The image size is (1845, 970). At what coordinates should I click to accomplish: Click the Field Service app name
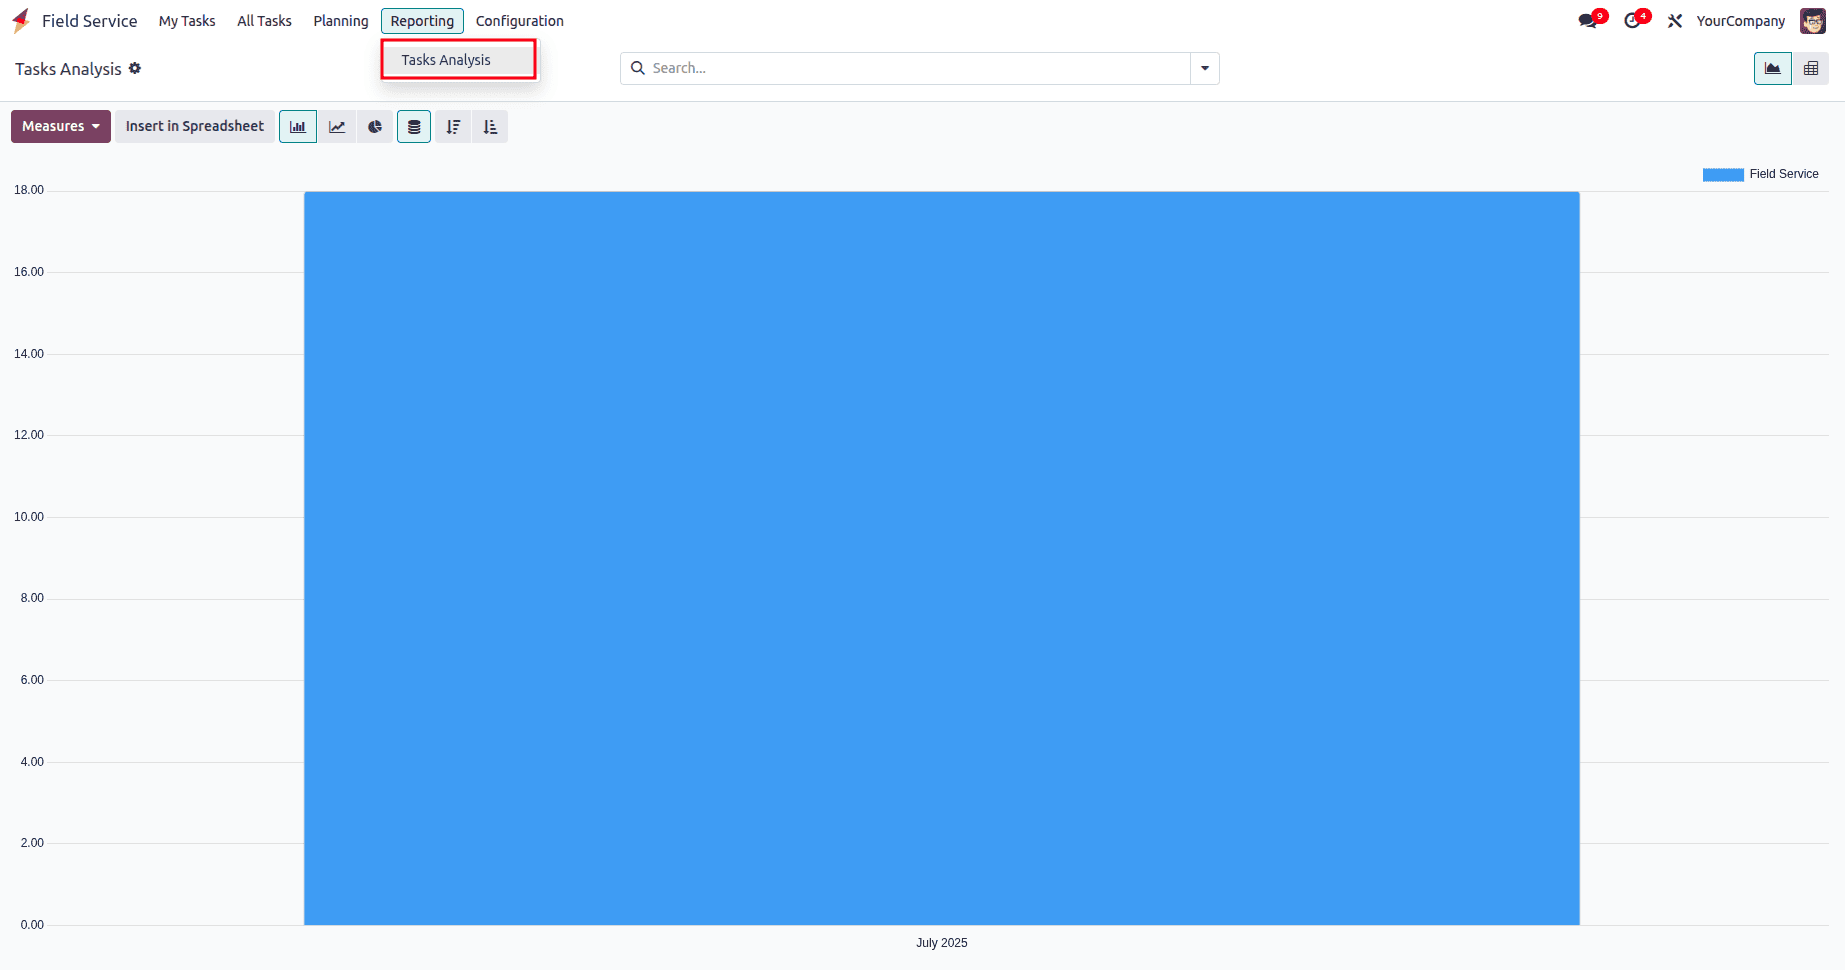(89, 21)
